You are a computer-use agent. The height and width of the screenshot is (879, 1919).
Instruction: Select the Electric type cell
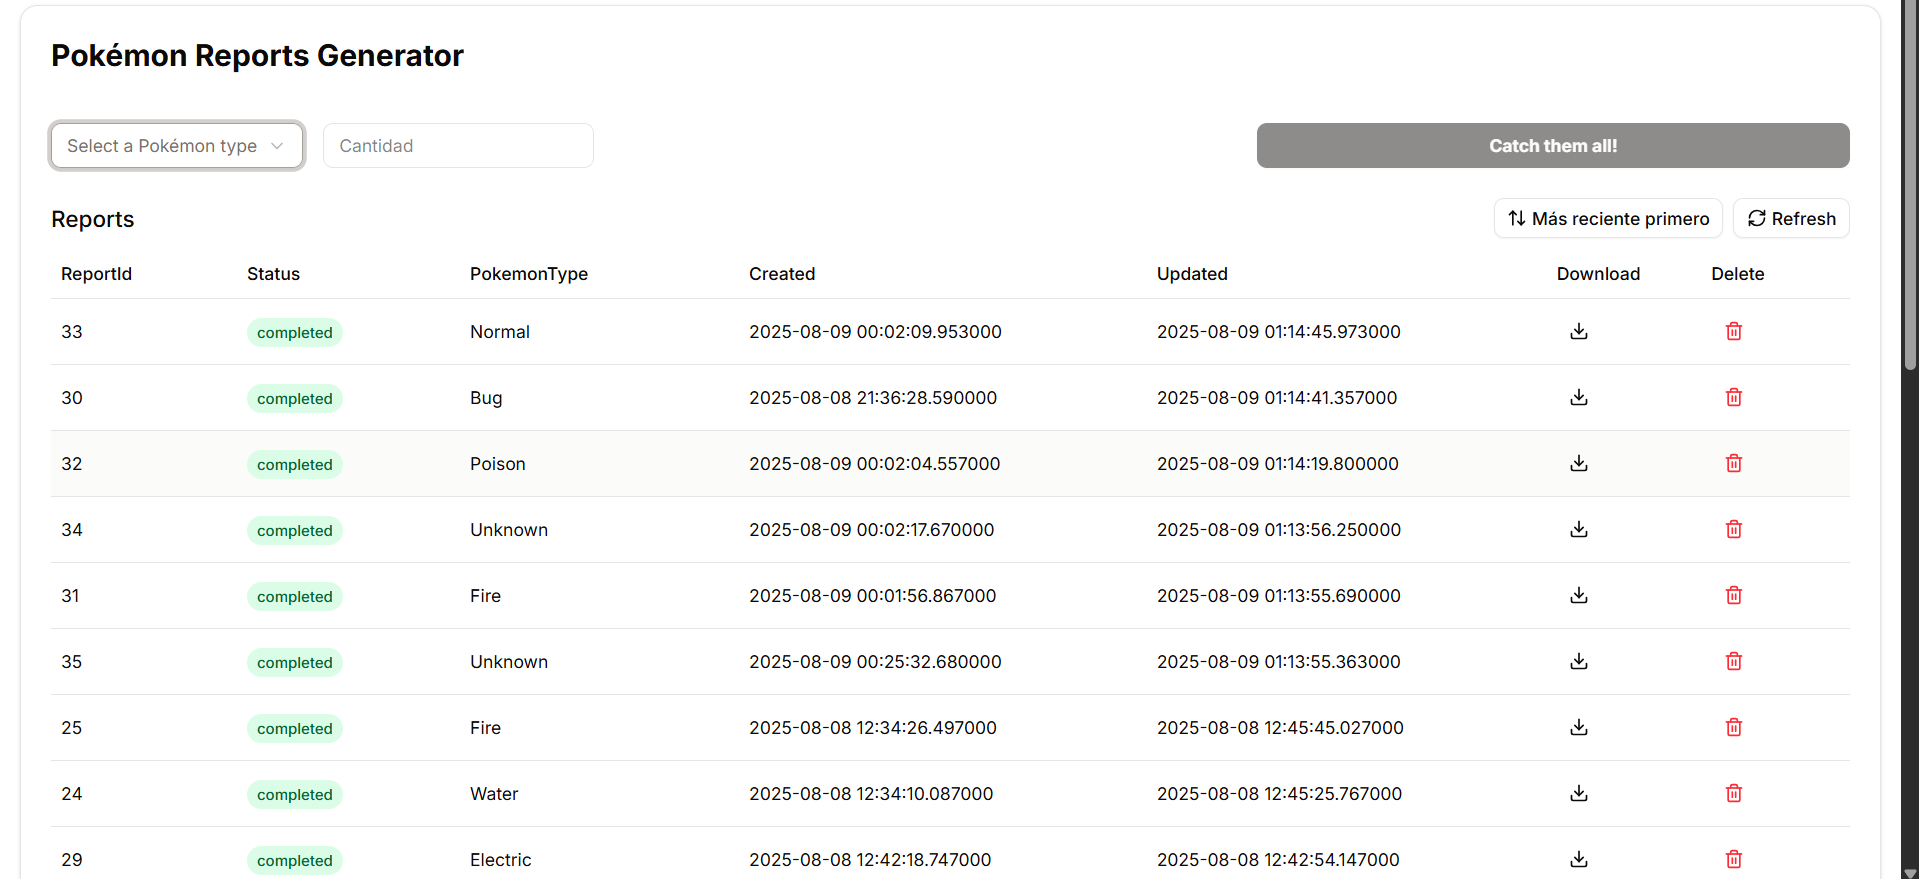coord(500,860)
